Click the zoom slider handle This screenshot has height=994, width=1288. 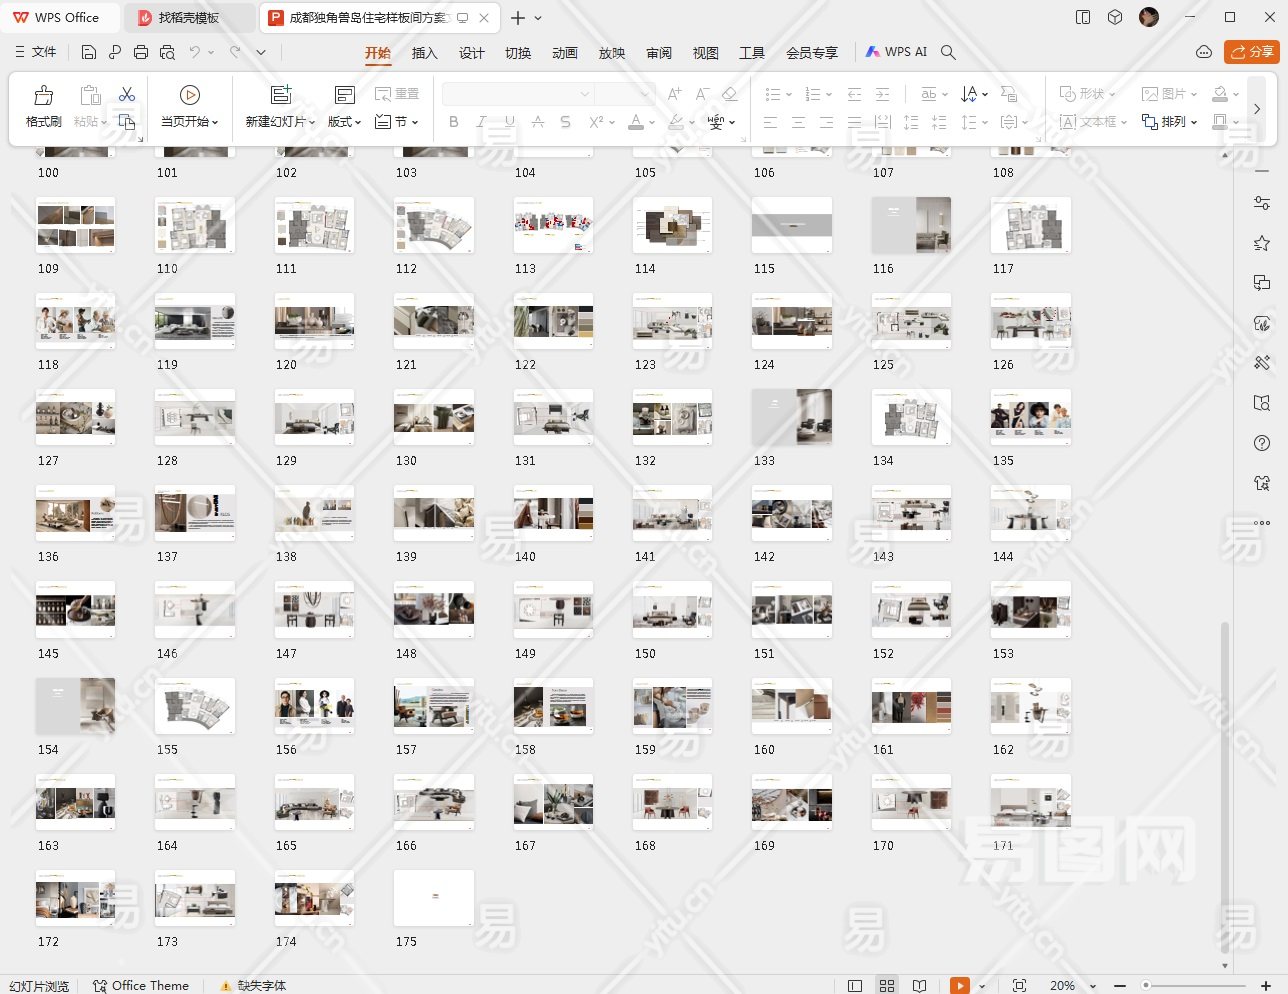pos(1146,985)
